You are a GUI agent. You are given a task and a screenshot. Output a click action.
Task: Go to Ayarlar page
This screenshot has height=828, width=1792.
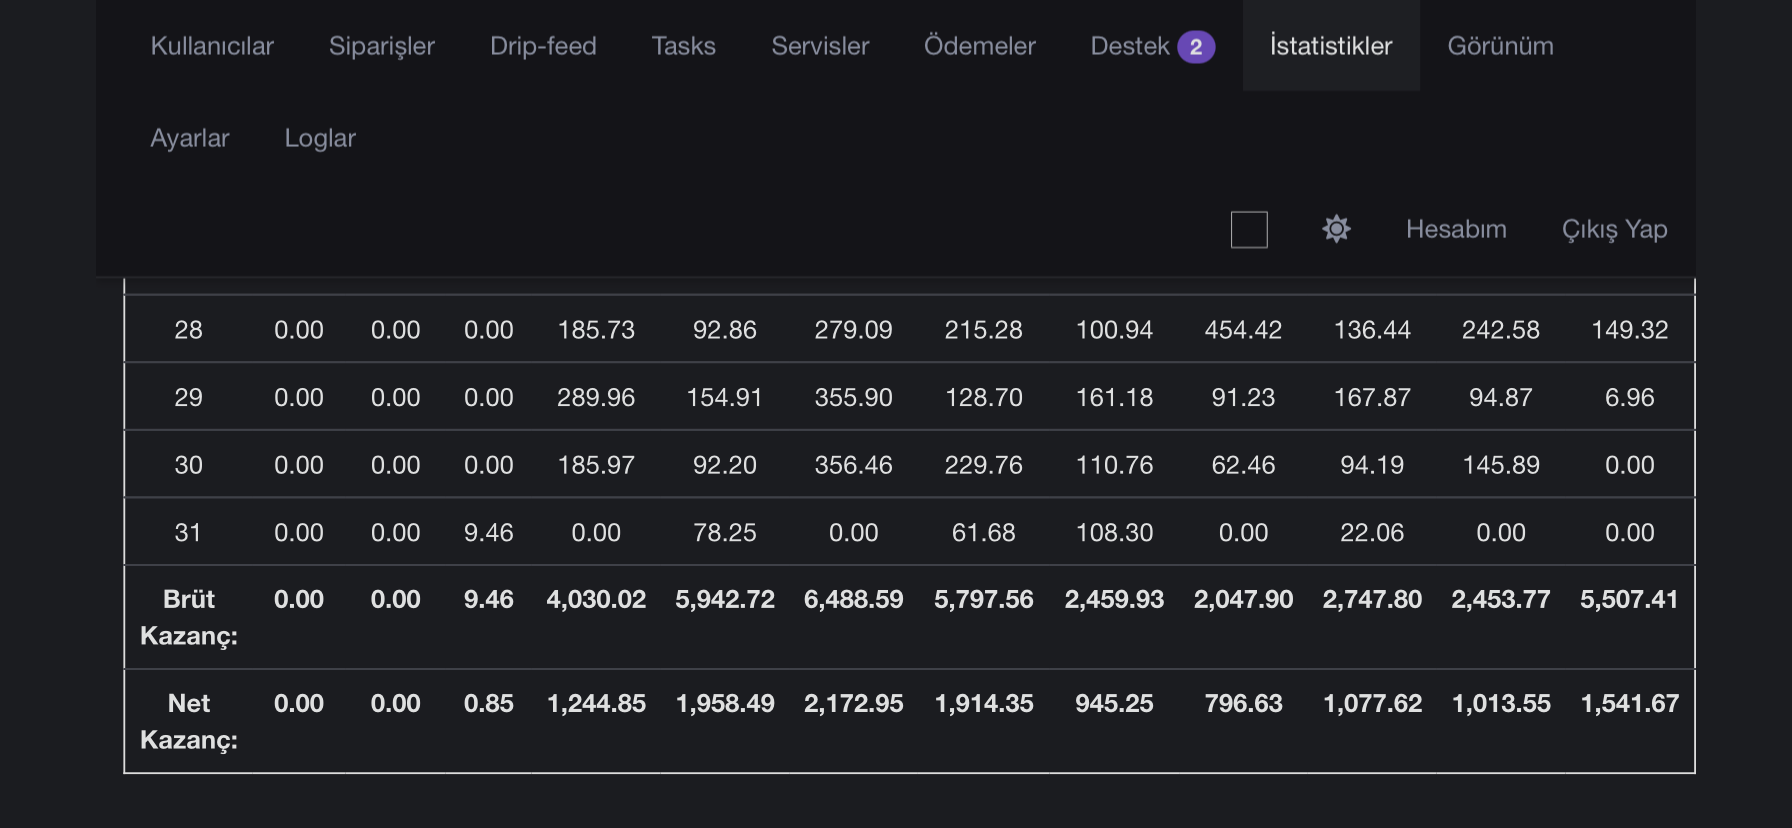(190, 138)
